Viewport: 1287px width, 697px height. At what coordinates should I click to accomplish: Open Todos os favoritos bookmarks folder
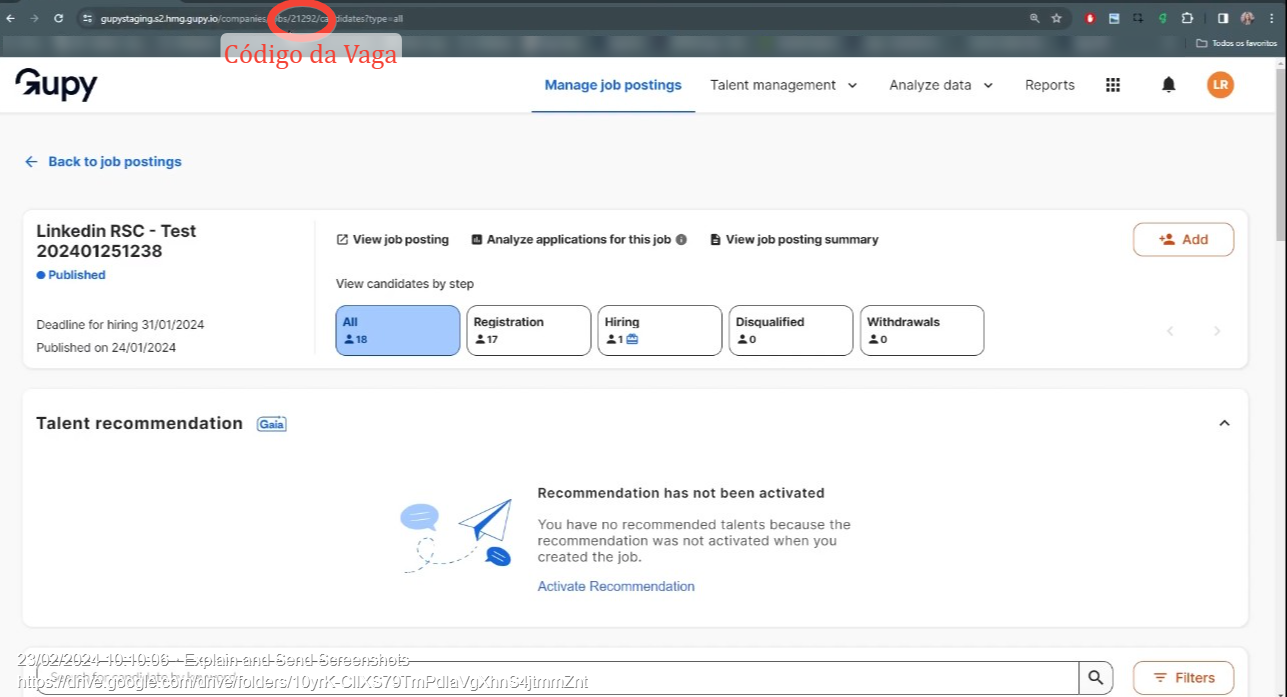[x=1236, y=43]
